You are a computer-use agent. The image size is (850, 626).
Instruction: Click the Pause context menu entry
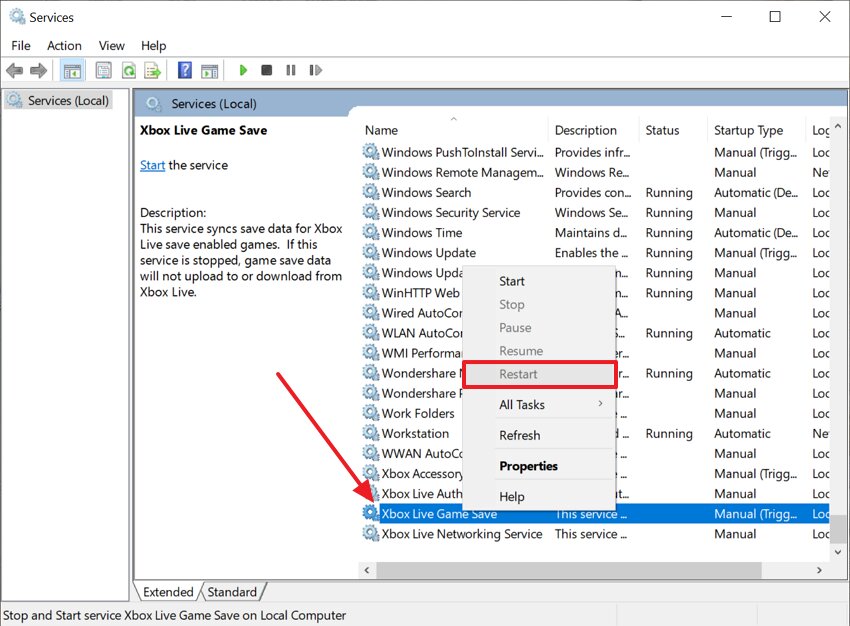pyautogui.click(x=539, y=328)
